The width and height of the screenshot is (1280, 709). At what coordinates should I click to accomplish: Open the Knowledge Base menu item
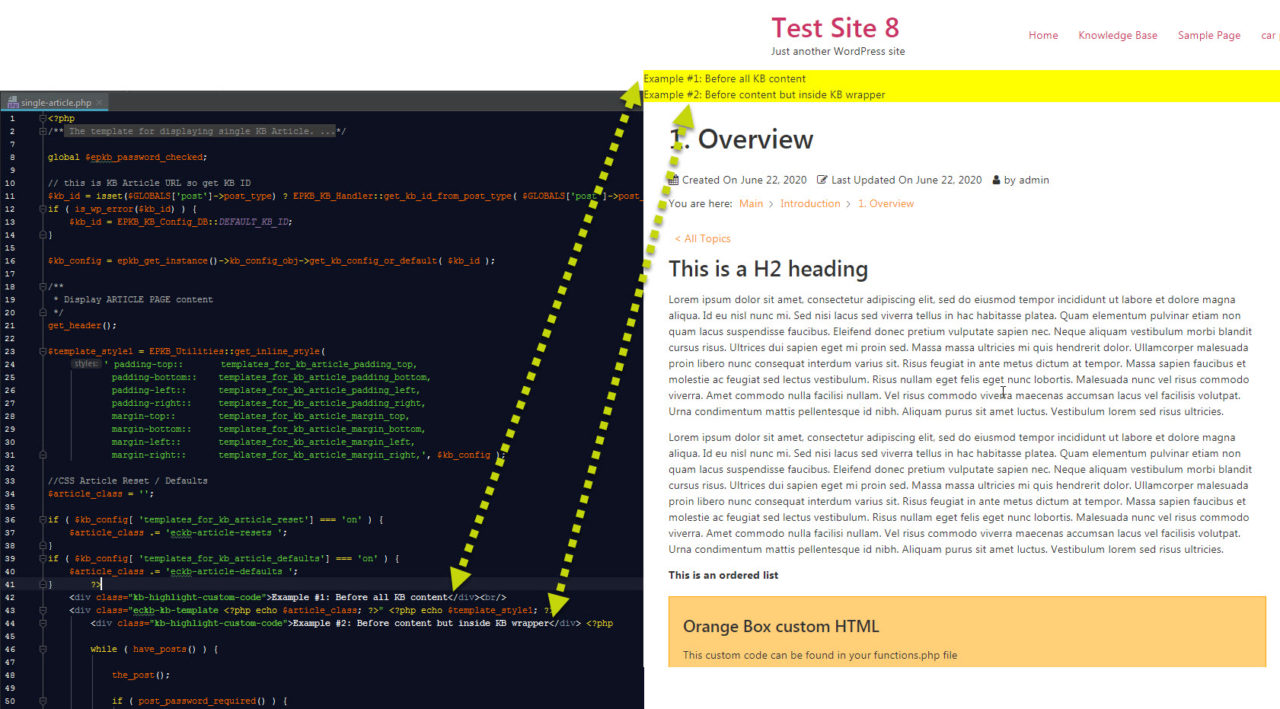click(x=1118, y=35)
